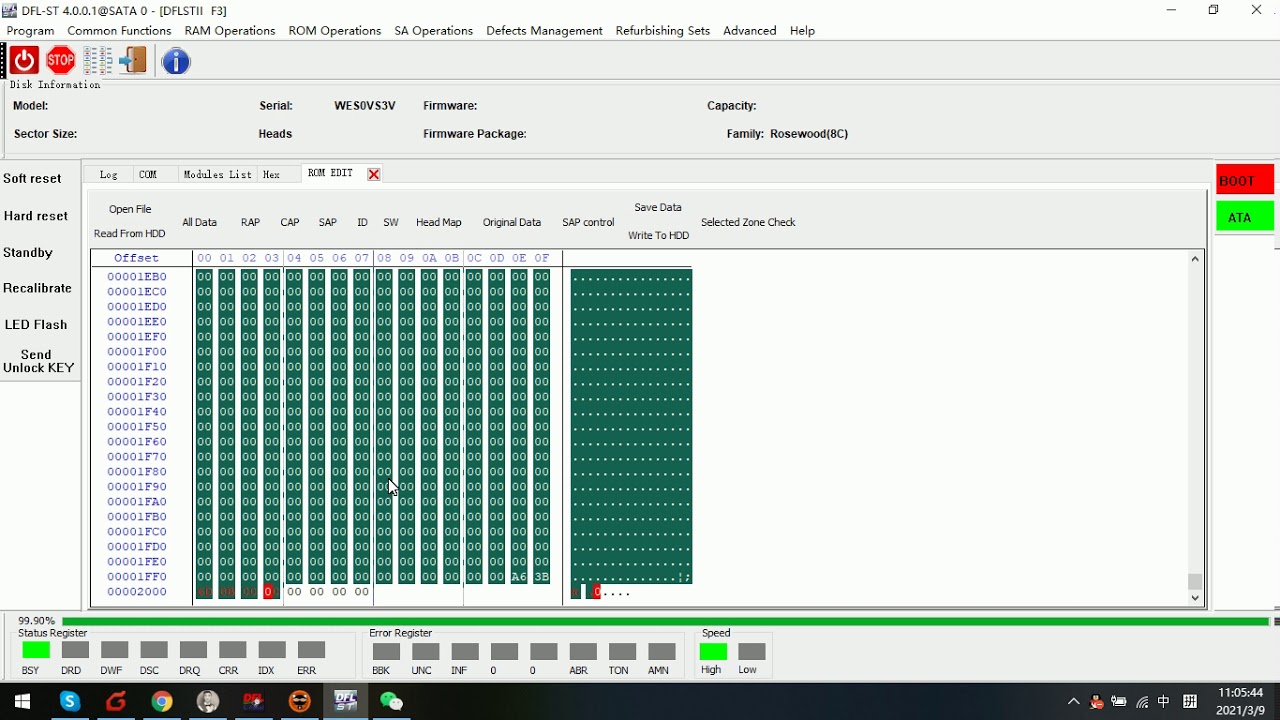Image resolution: width=1280 pixels, height=720 pixels.
Task: Open DFL-ST taskbar icon
Action: pos(346,702)
